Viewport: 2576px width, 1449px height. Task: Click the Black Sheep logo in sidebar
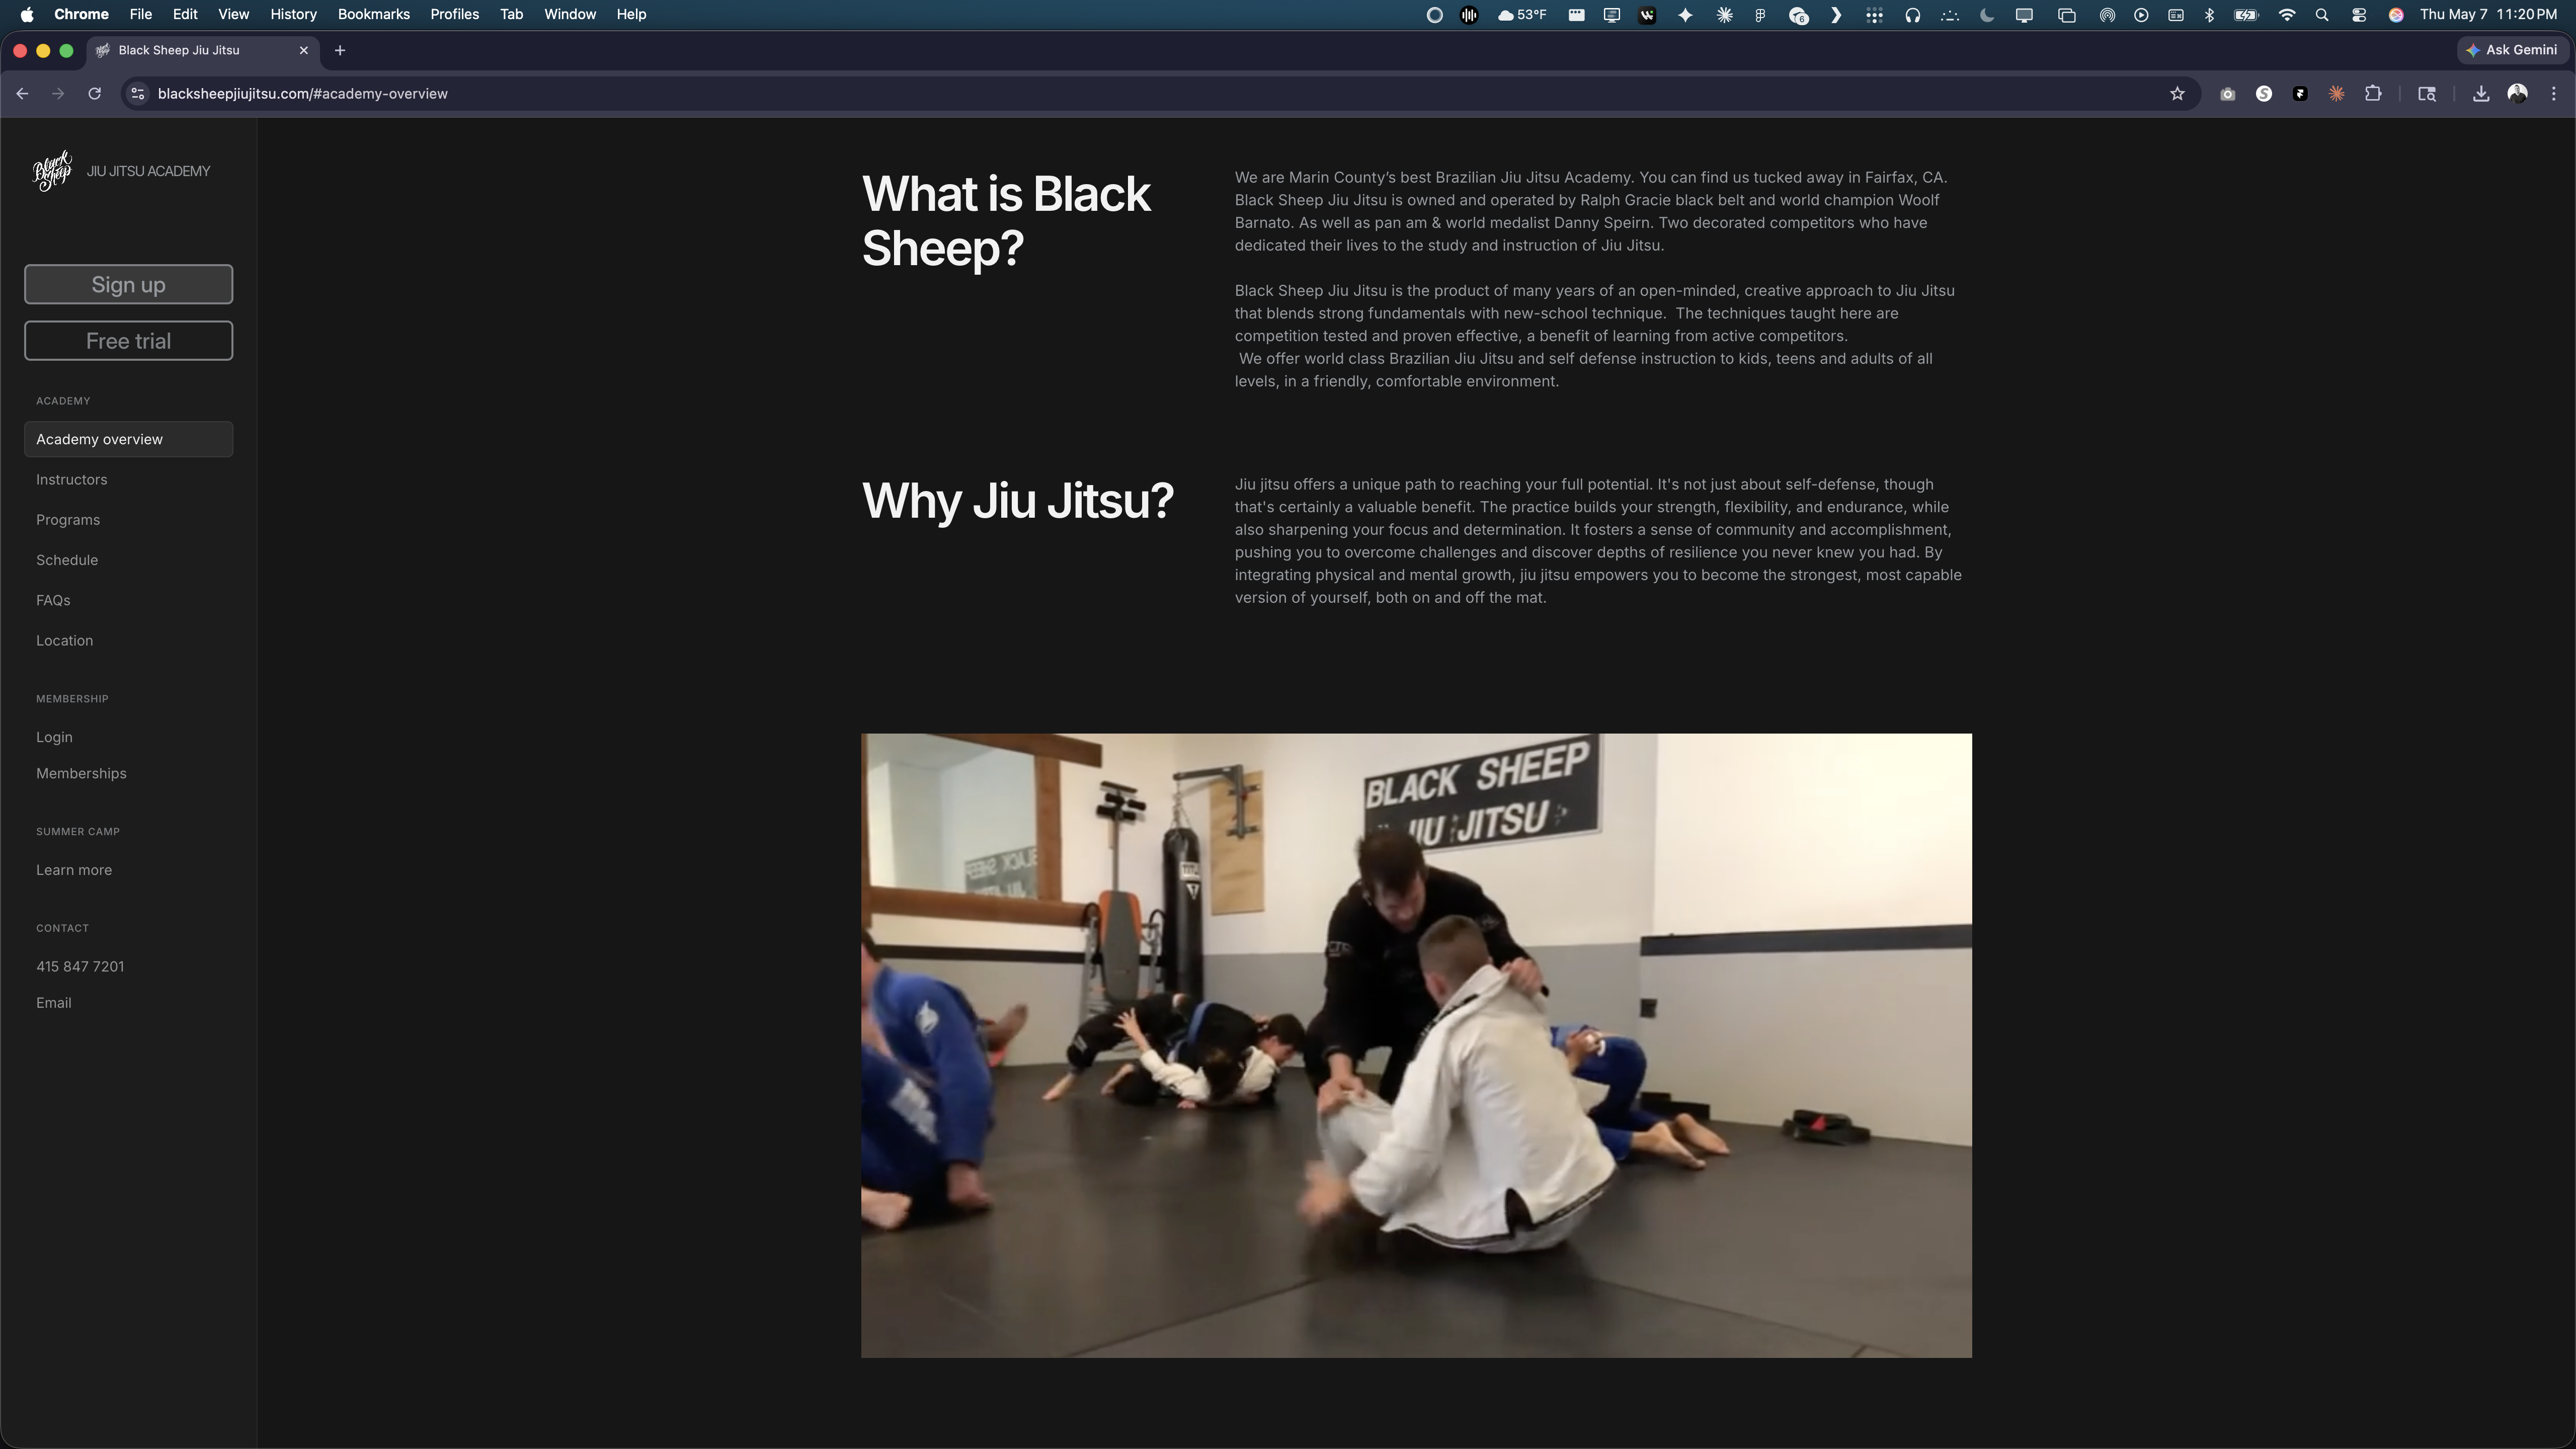pos(53,171)
